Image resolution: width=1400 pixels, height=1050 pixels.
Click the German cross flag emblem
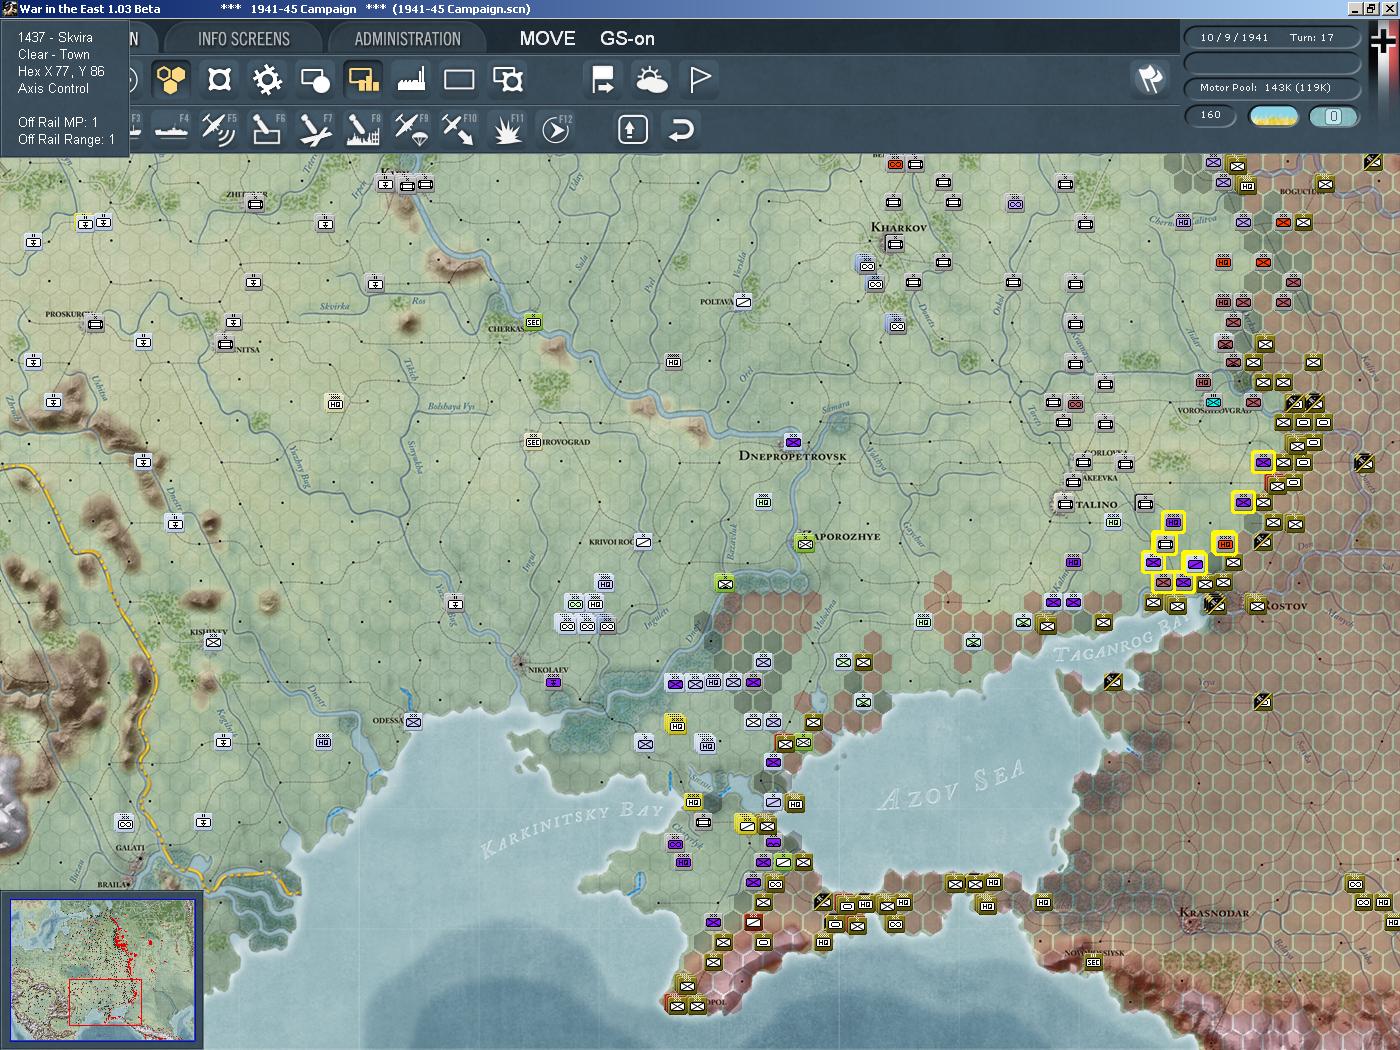[x=1383, y=42]
